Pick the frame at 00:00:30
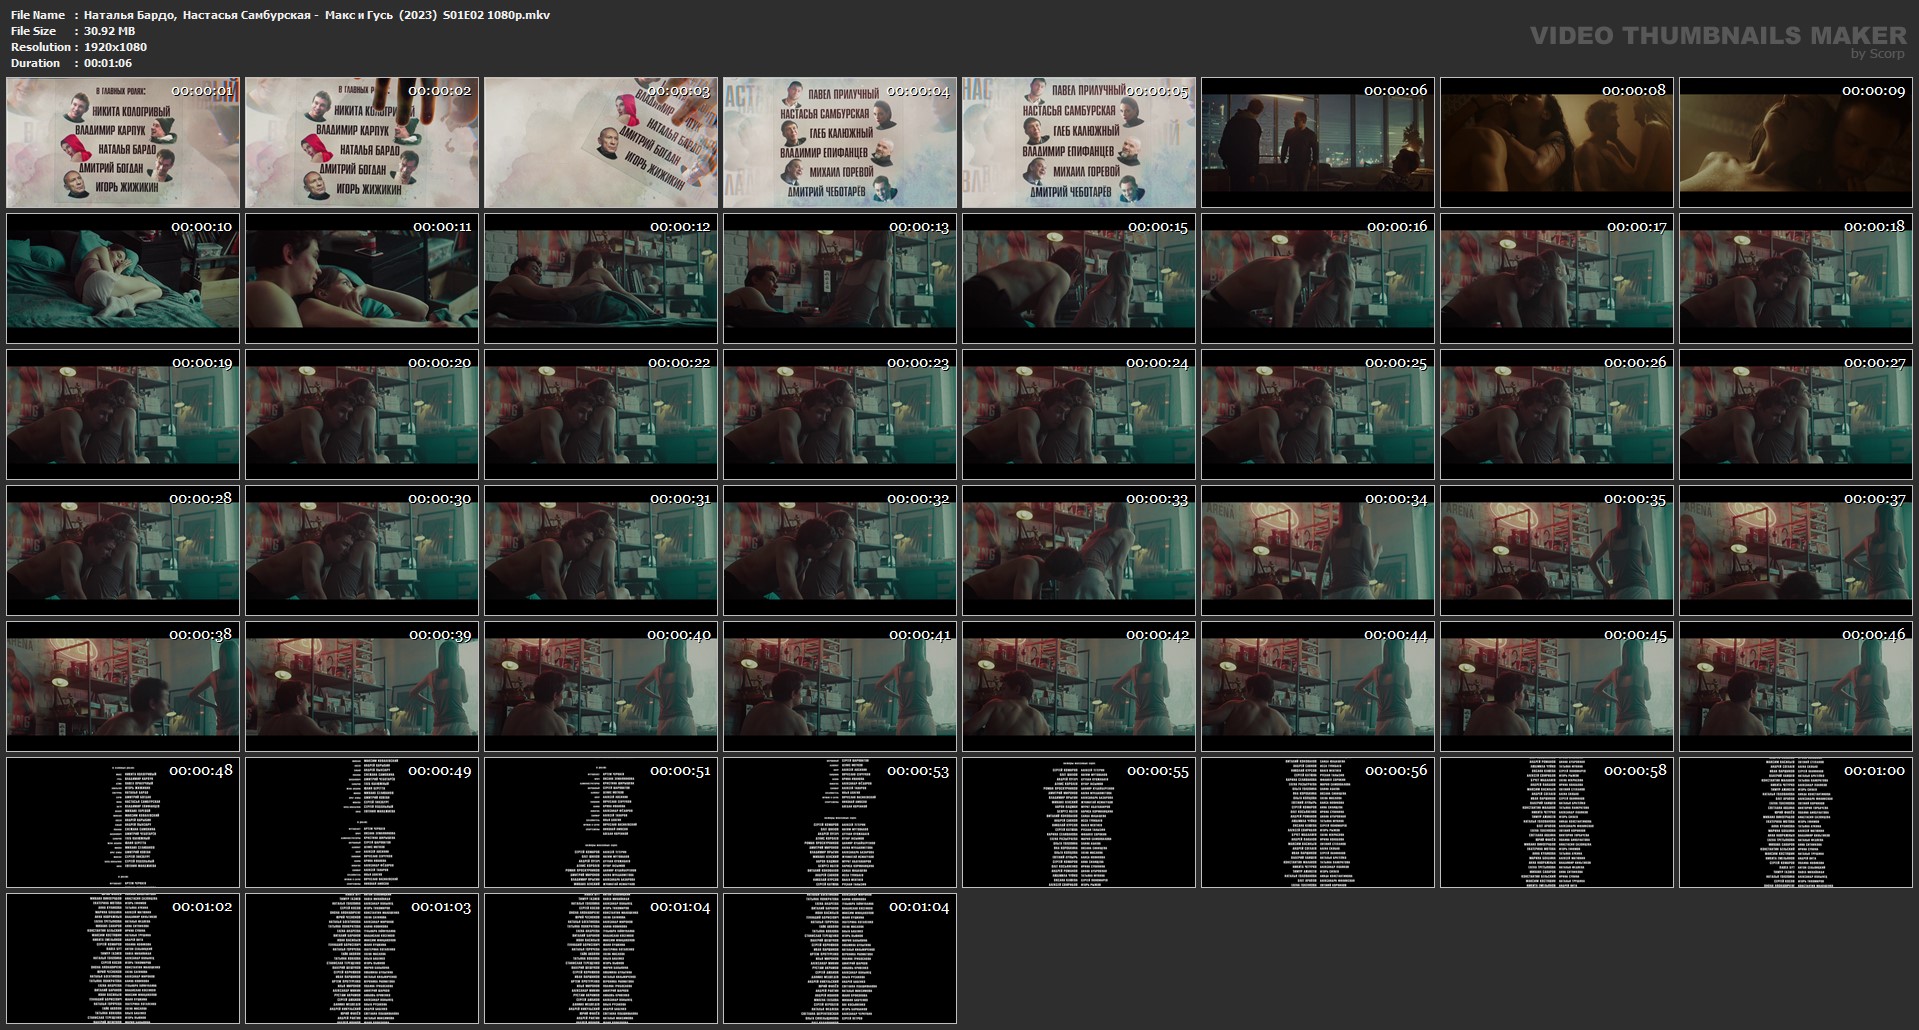This screenshot has height=1030, width=1919. [362, 551]
